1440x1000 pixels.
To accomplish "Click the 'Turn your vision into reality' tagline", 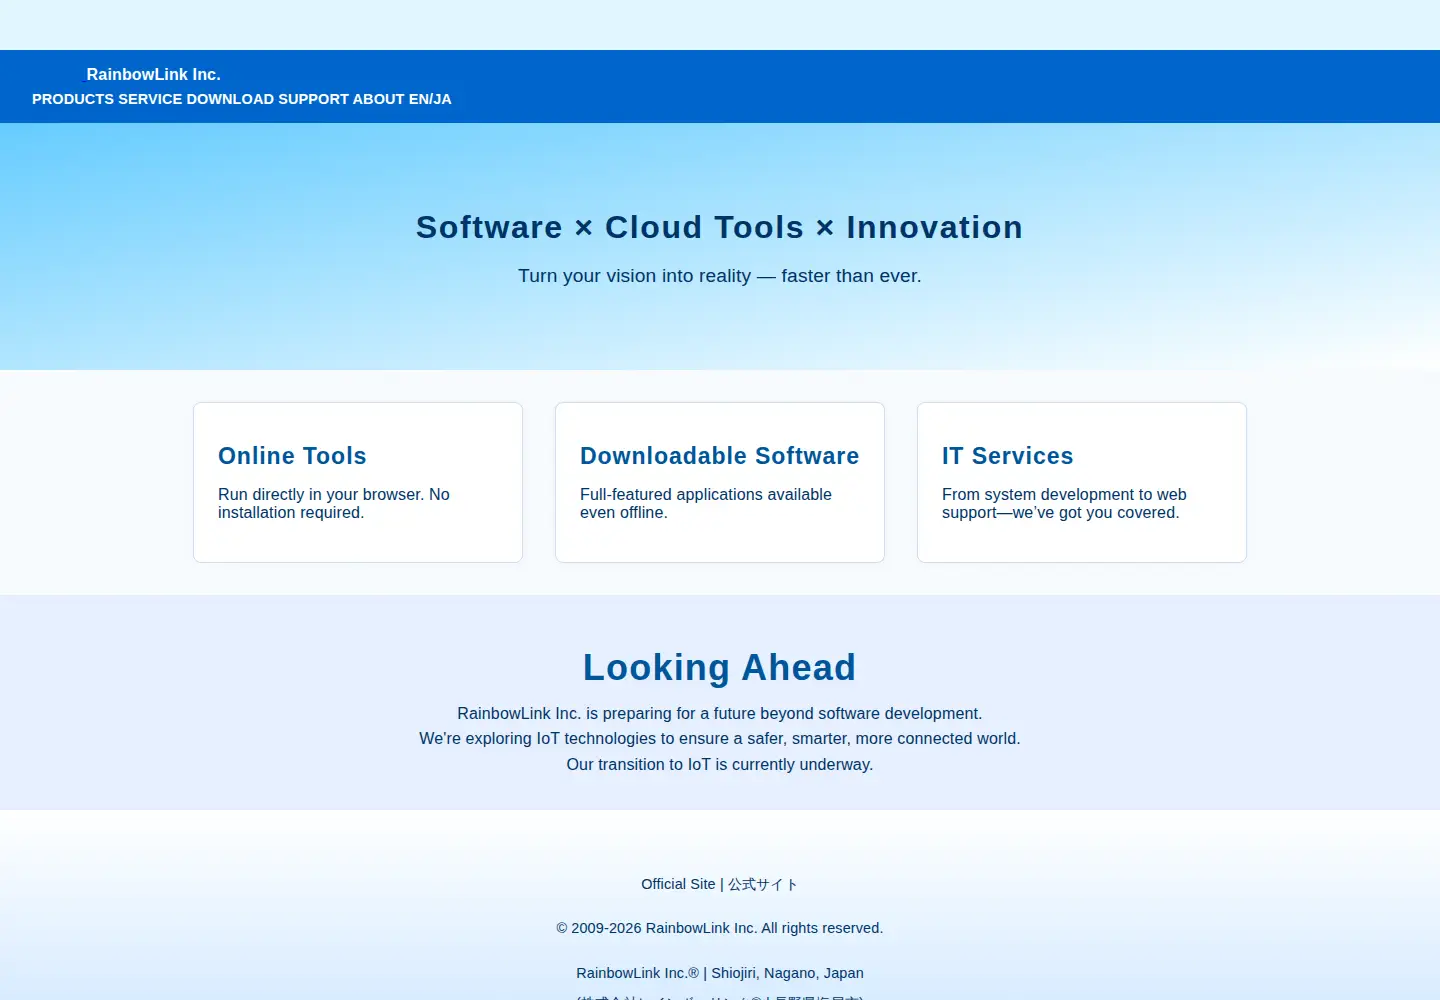I will click(x=720, y=276).
